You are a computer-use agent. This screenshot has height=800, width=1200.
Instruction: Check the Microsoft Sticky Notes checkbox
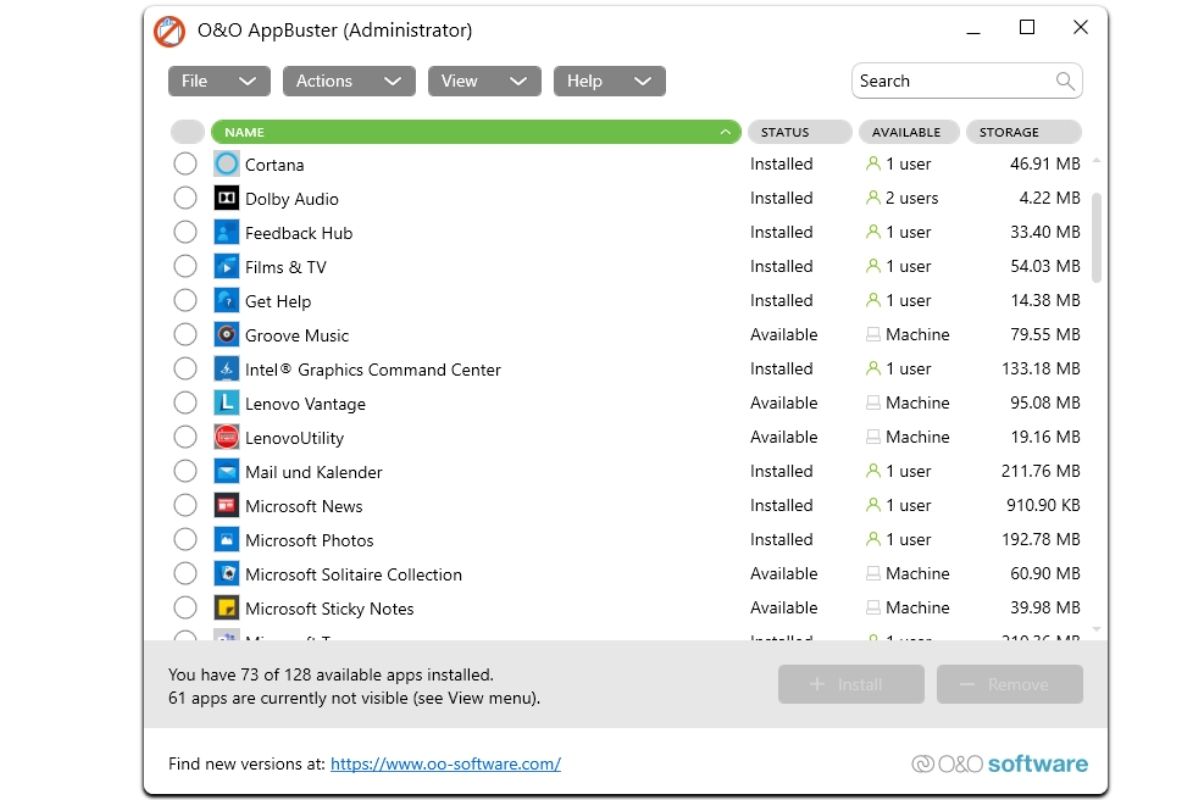[185, 608]
